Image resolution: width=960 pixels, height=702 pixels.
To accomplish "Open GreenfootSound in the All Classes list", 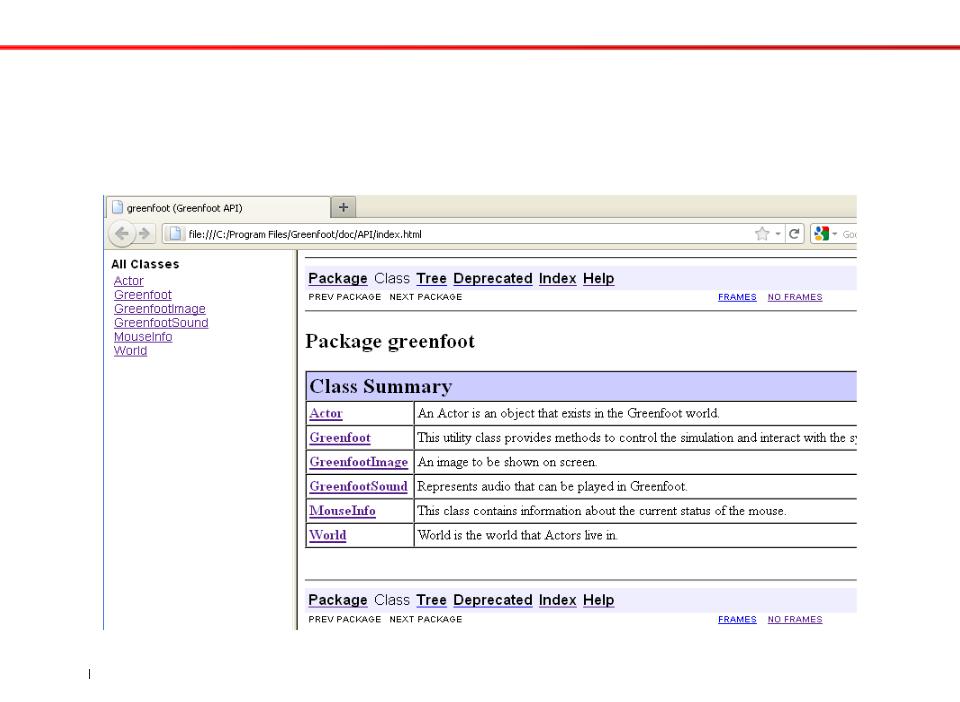I will pyautogui.click(x=161, y=323).
